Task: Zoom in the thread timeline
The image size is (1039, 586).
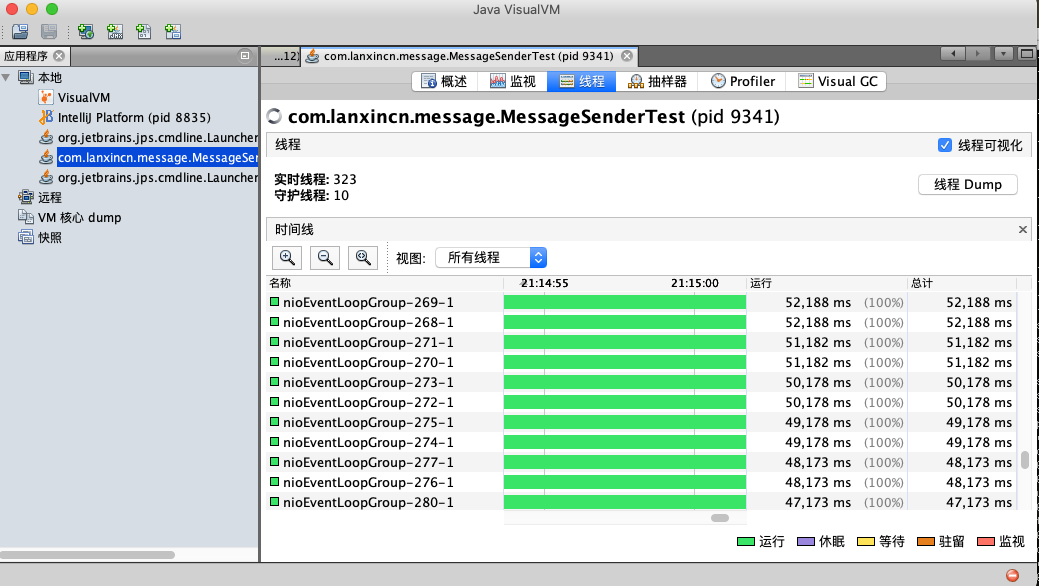Action: point(287,258)
